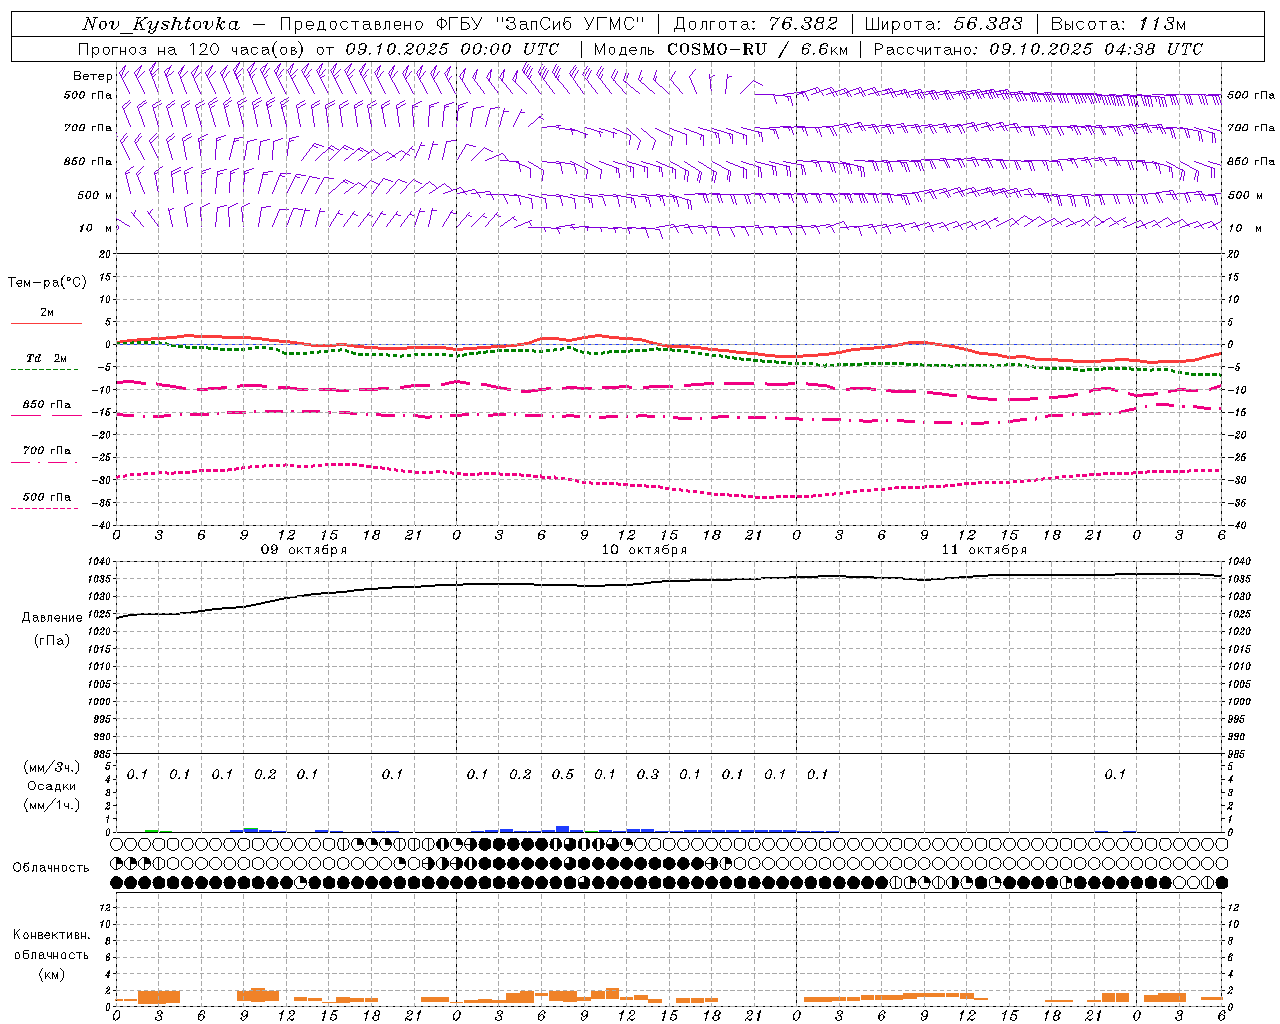Click the '(гПа)' unit label under Давление
Screen dimensions: 1280x1024
click(52, 640)
